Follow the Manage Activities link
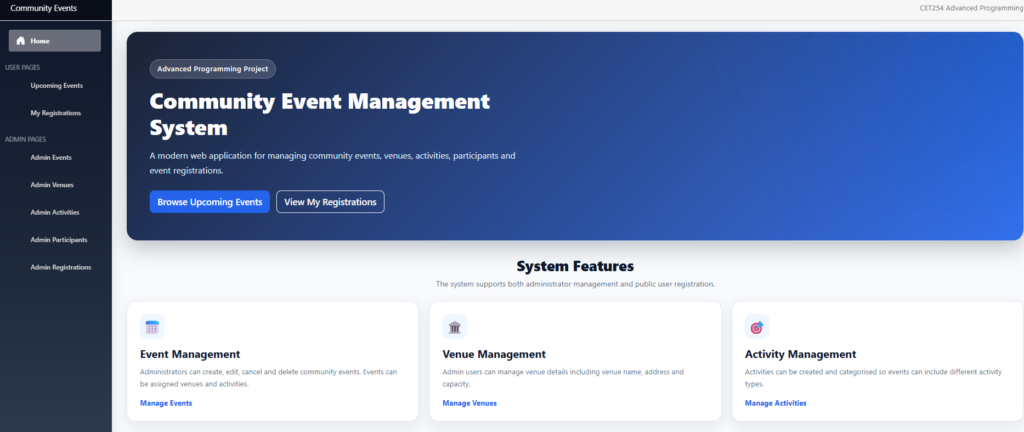Image resolution: width=1024 pixels, height=432 pixels. (775, 403)
